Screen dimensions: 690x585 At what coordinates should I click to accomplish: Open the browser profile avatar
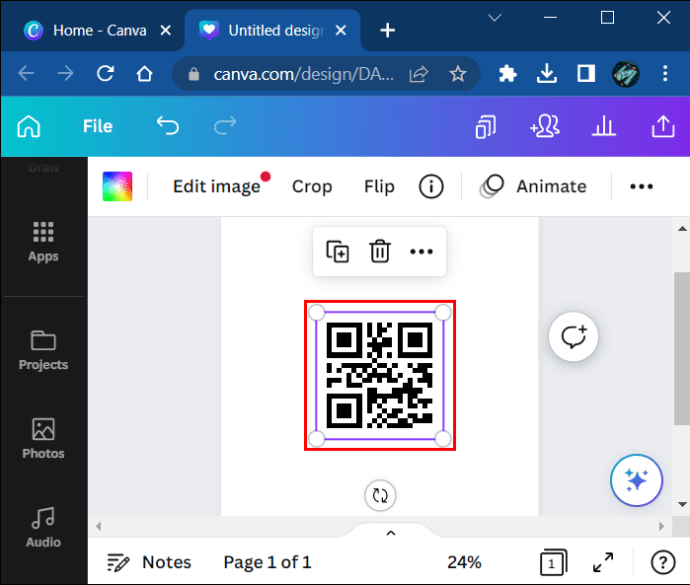[625, 74]
